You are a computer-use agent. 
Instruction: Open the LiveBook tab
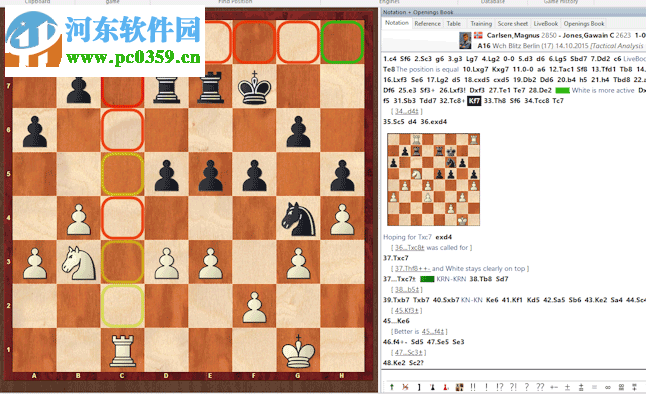coord(545,23)
